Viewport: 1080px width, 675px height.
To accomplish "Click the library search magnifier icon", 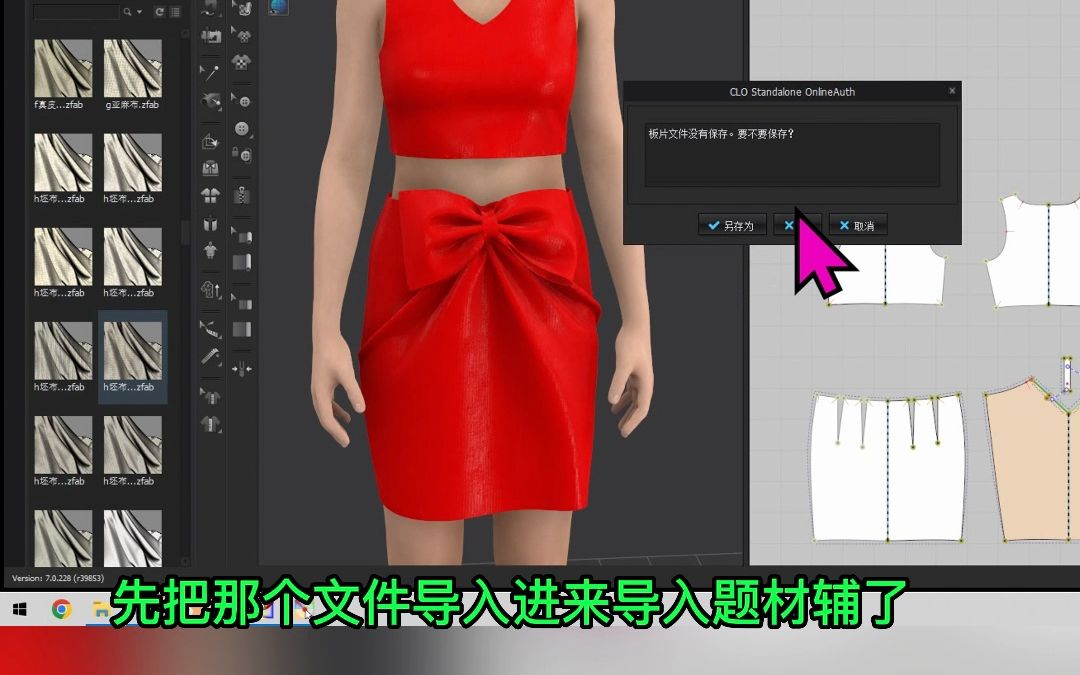I will point(127,12).
